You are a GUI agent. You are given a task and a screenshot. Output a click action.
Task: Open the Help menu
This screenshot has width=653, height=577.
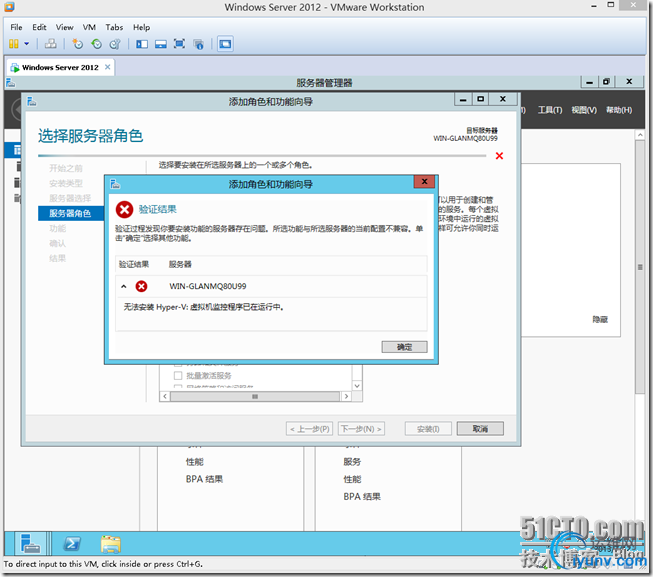(x=142, y=27)
